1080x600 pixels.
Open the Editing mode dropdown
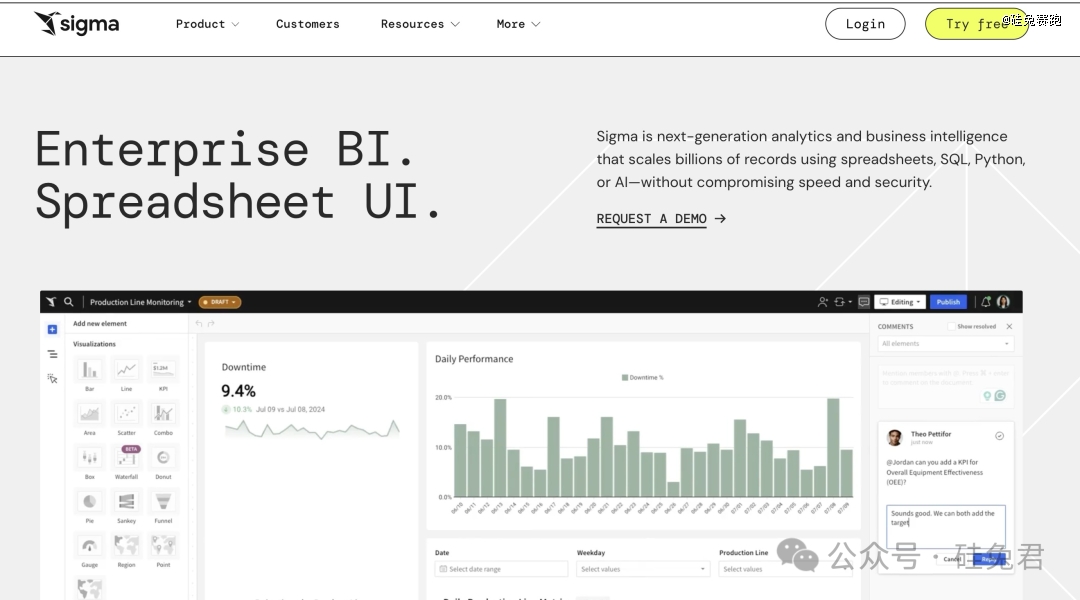(899, 302)
